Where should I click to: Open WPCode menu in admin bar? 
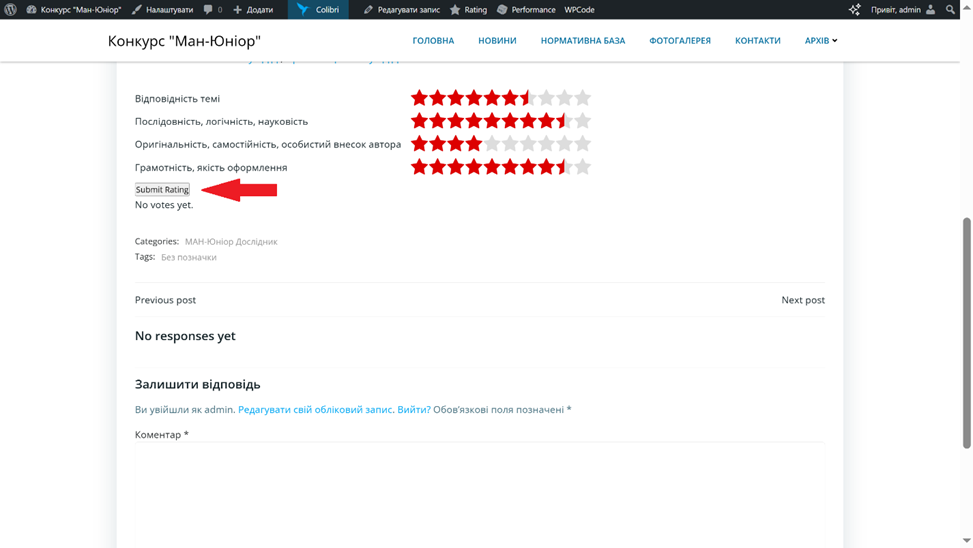(579, 10)
